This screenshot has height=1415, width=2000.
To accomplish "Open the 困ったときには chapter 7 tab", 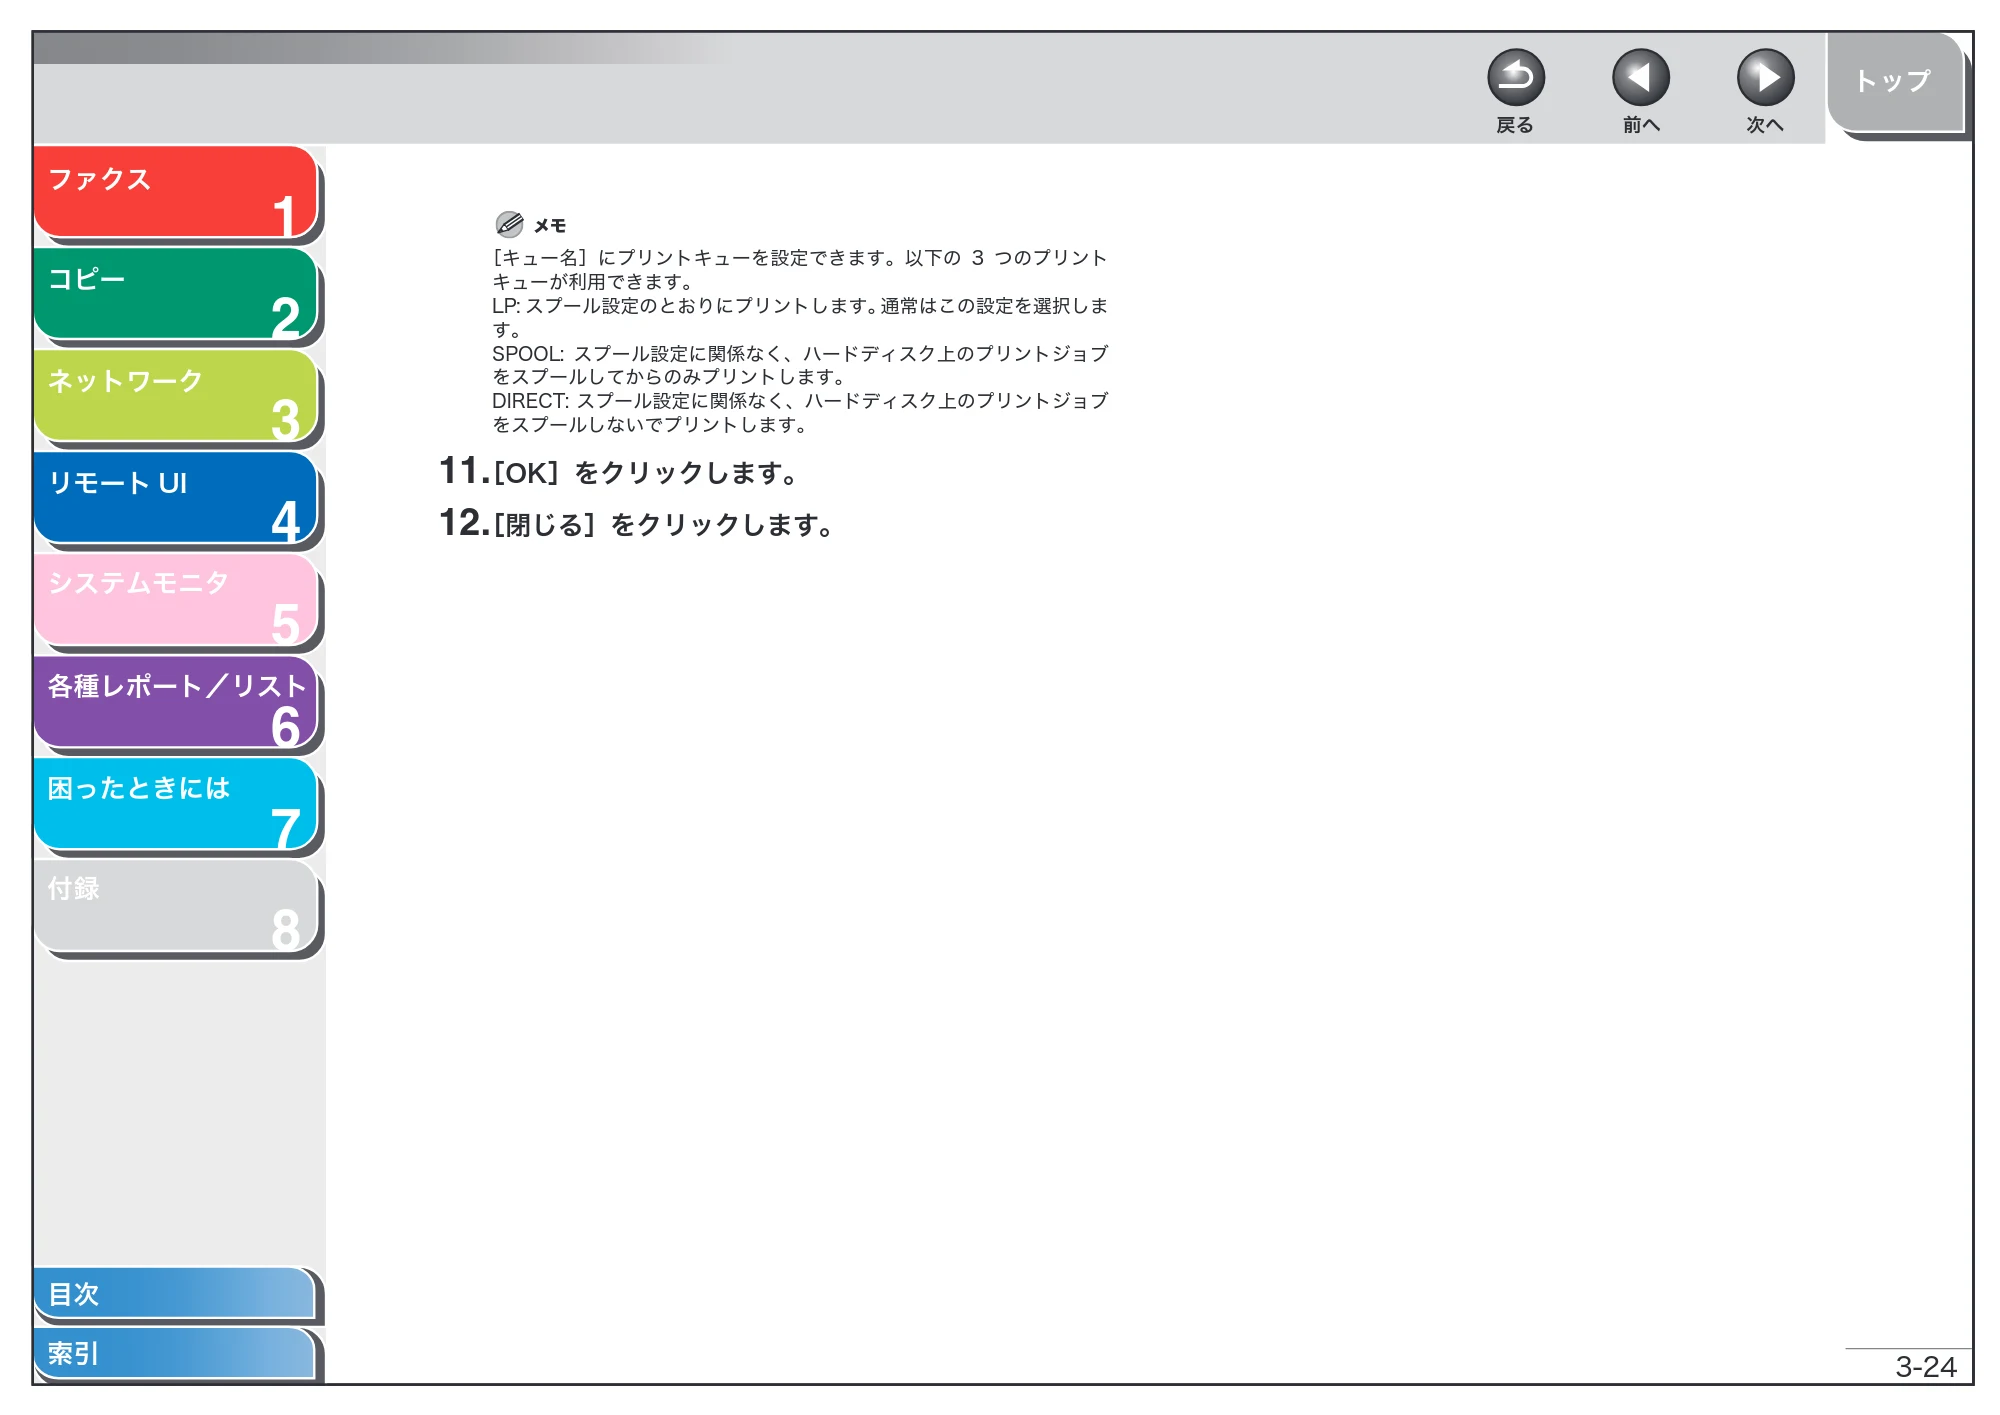I will coord(176,804).
